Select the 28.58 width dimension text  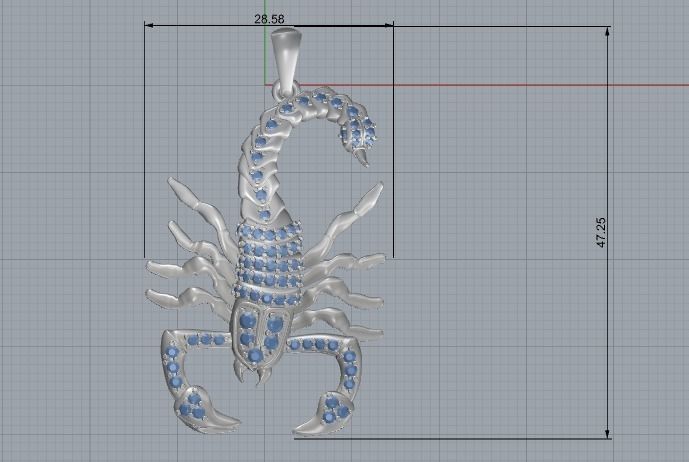click(269, 19)
